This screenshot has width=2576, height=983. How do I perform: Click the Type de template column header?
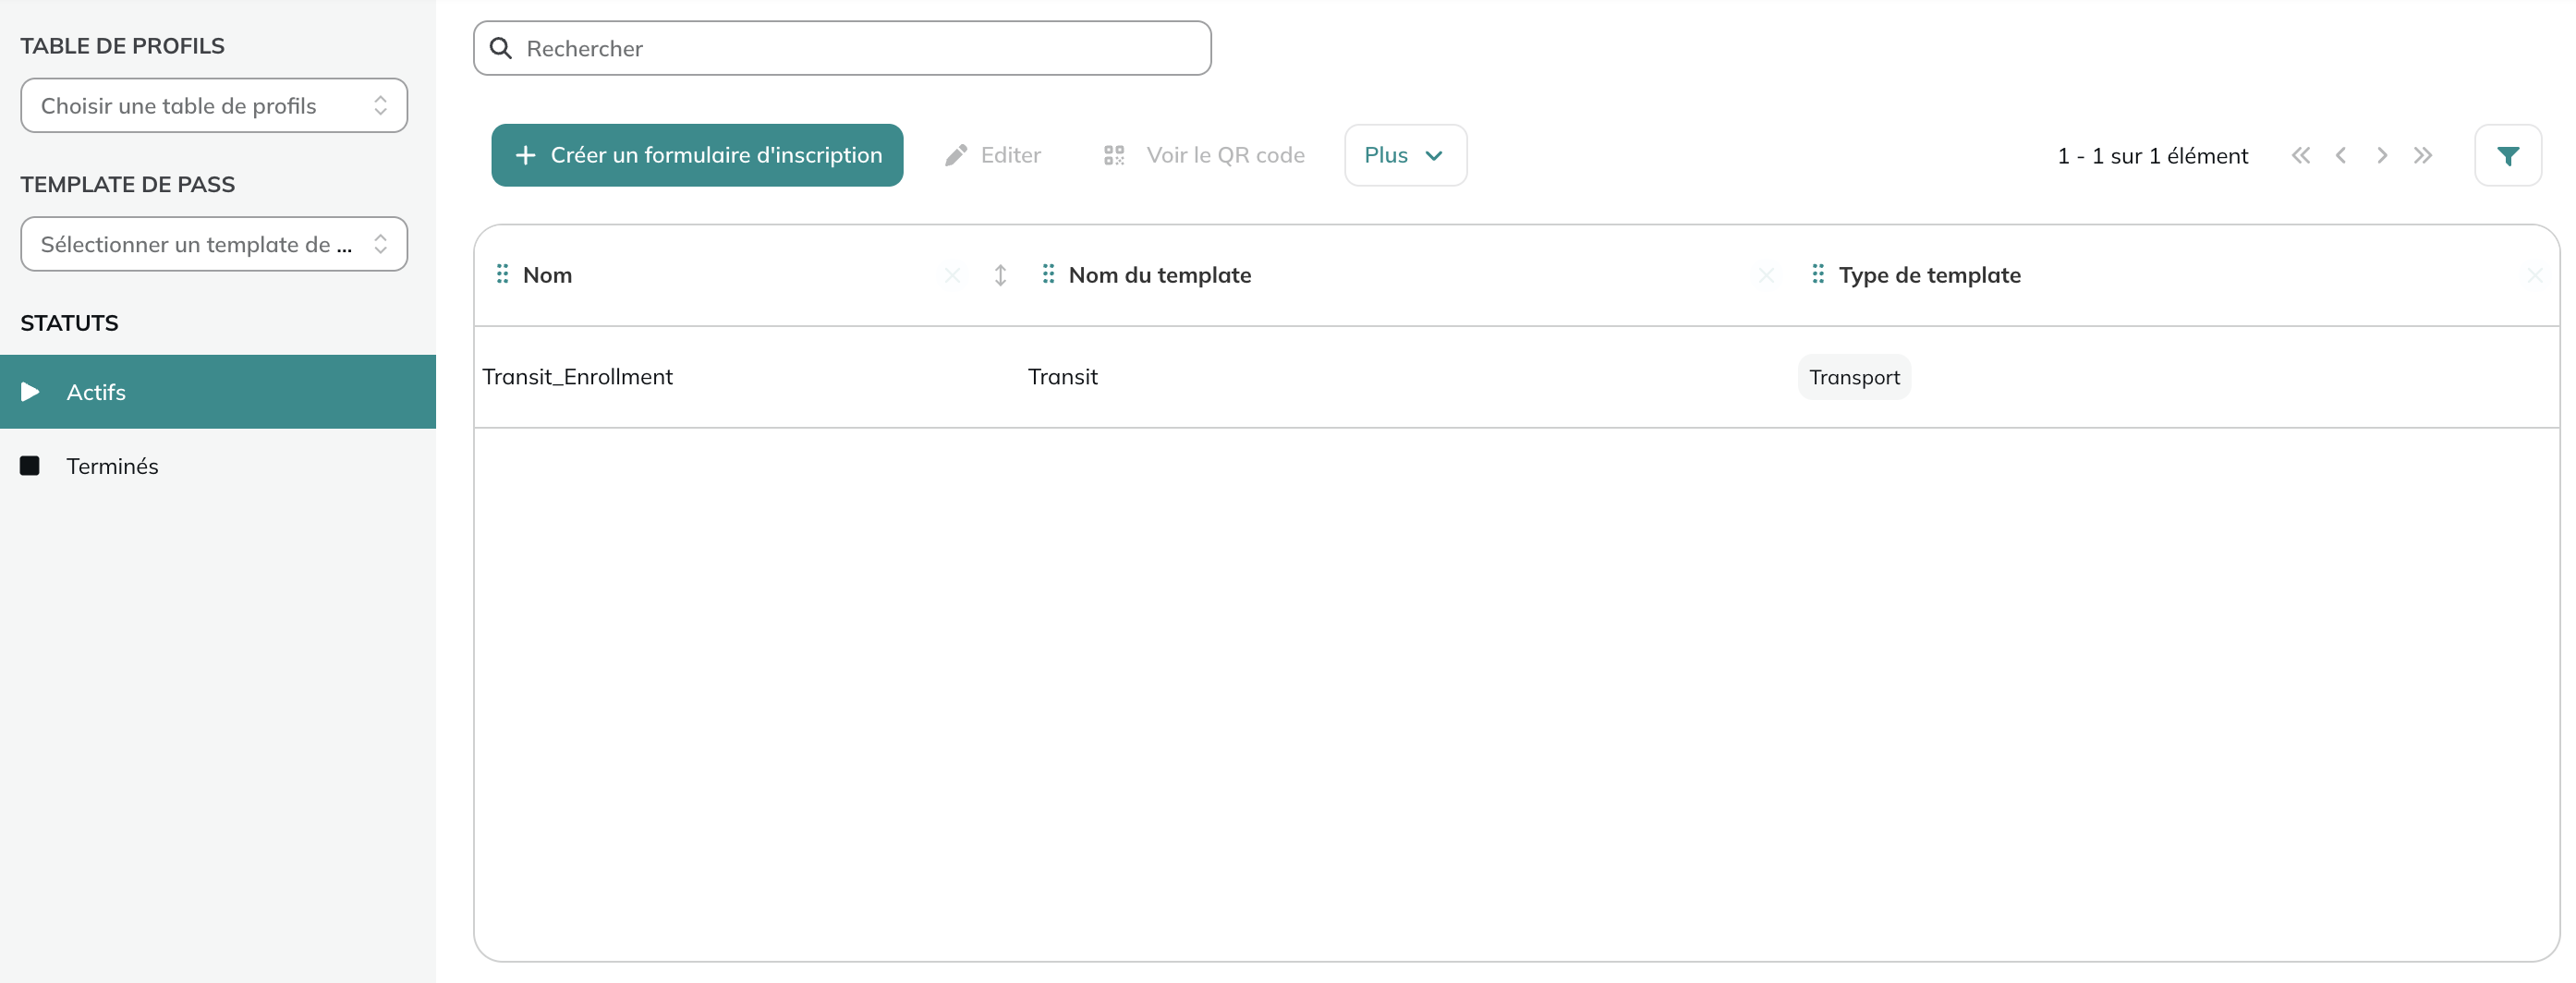coord(1929,275)
